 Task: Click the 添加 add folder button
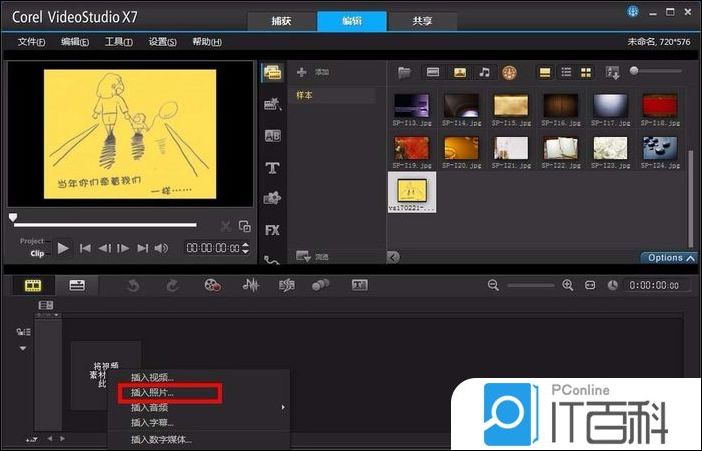[313, 73]
